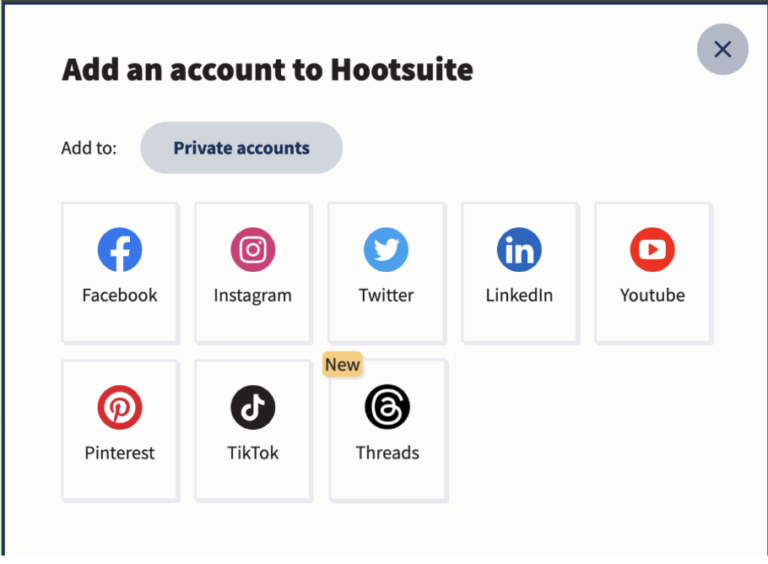Select the Threads text label

coord(387,453)
